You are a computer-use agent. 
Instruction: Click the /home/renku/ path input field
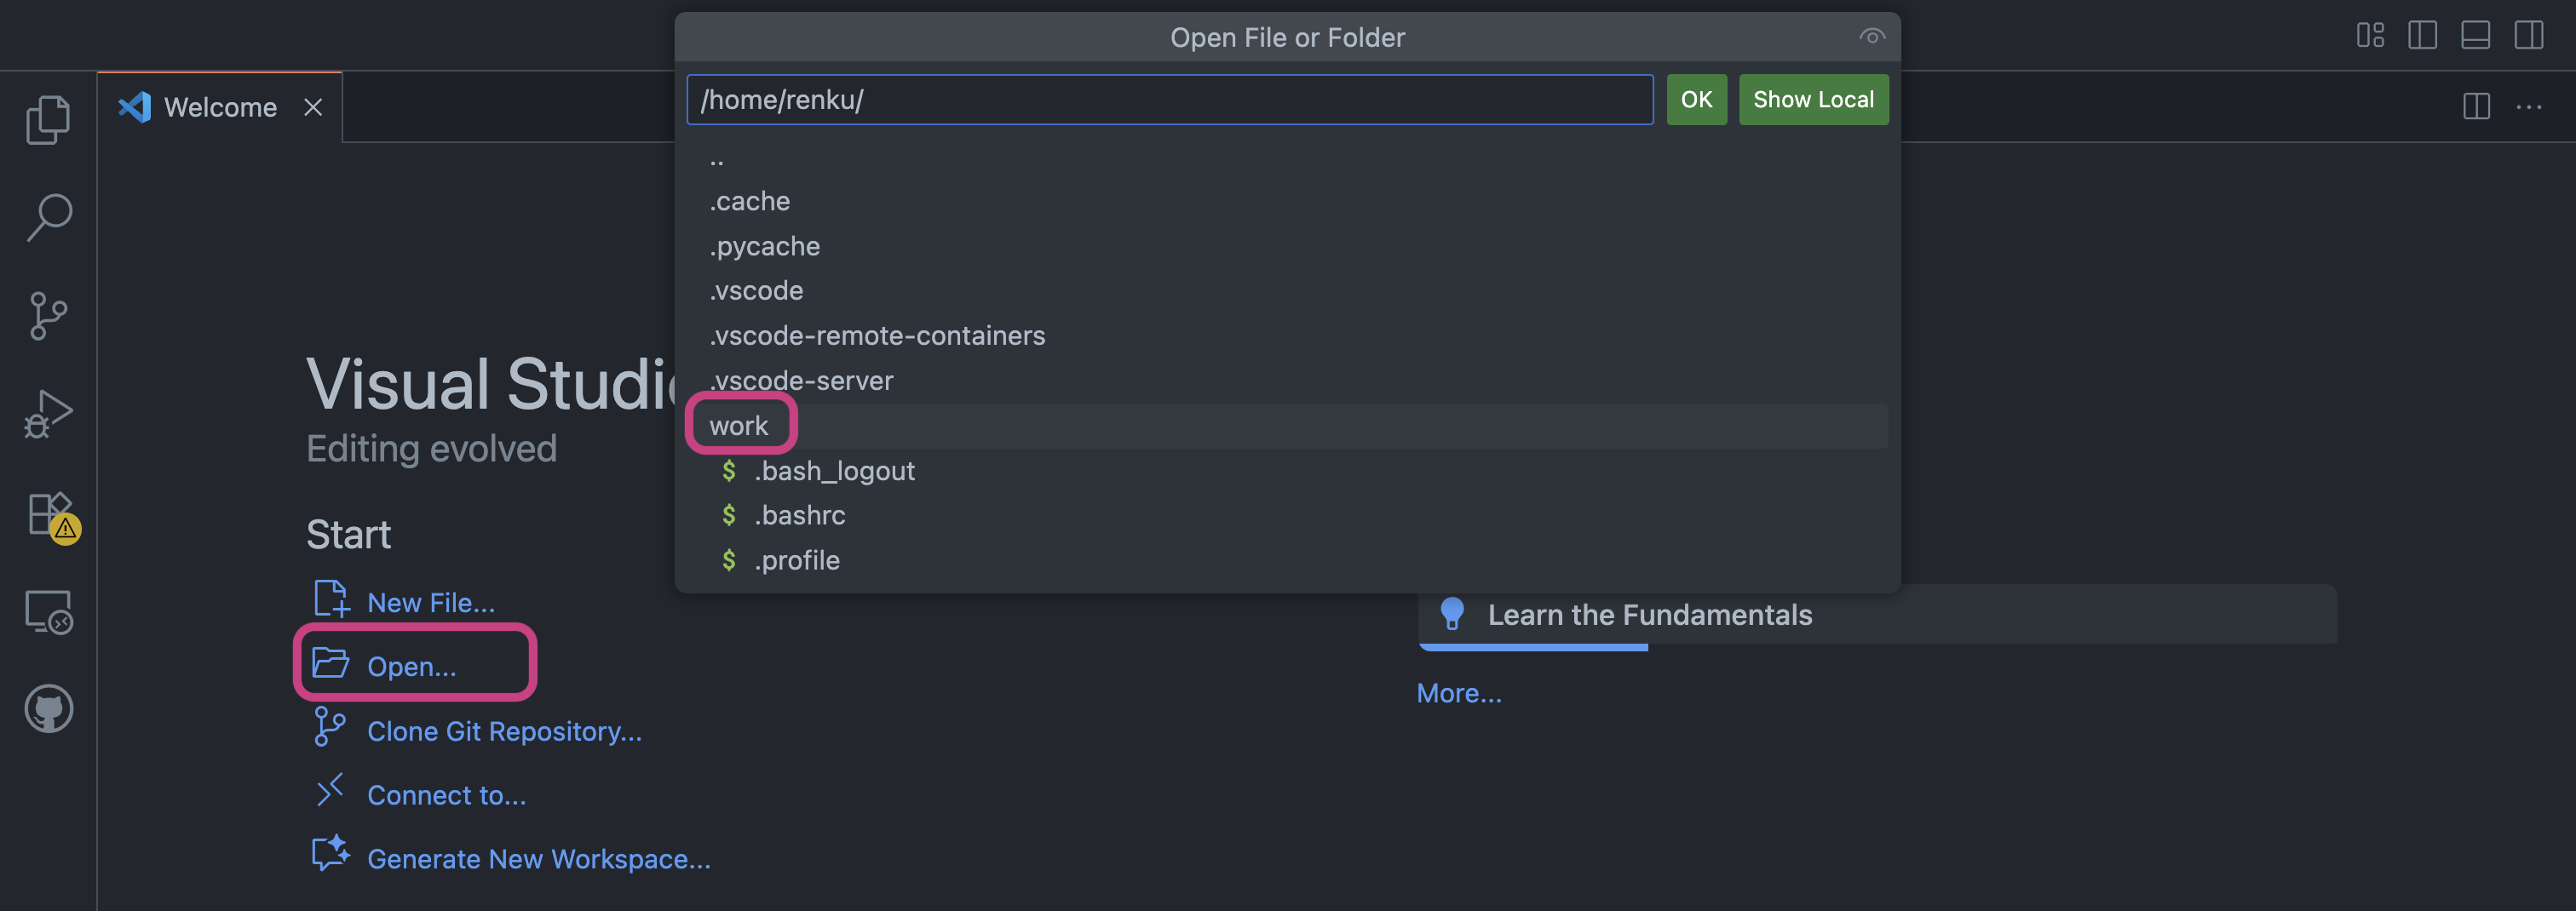pyautogui.click(x=1169, y=99)
